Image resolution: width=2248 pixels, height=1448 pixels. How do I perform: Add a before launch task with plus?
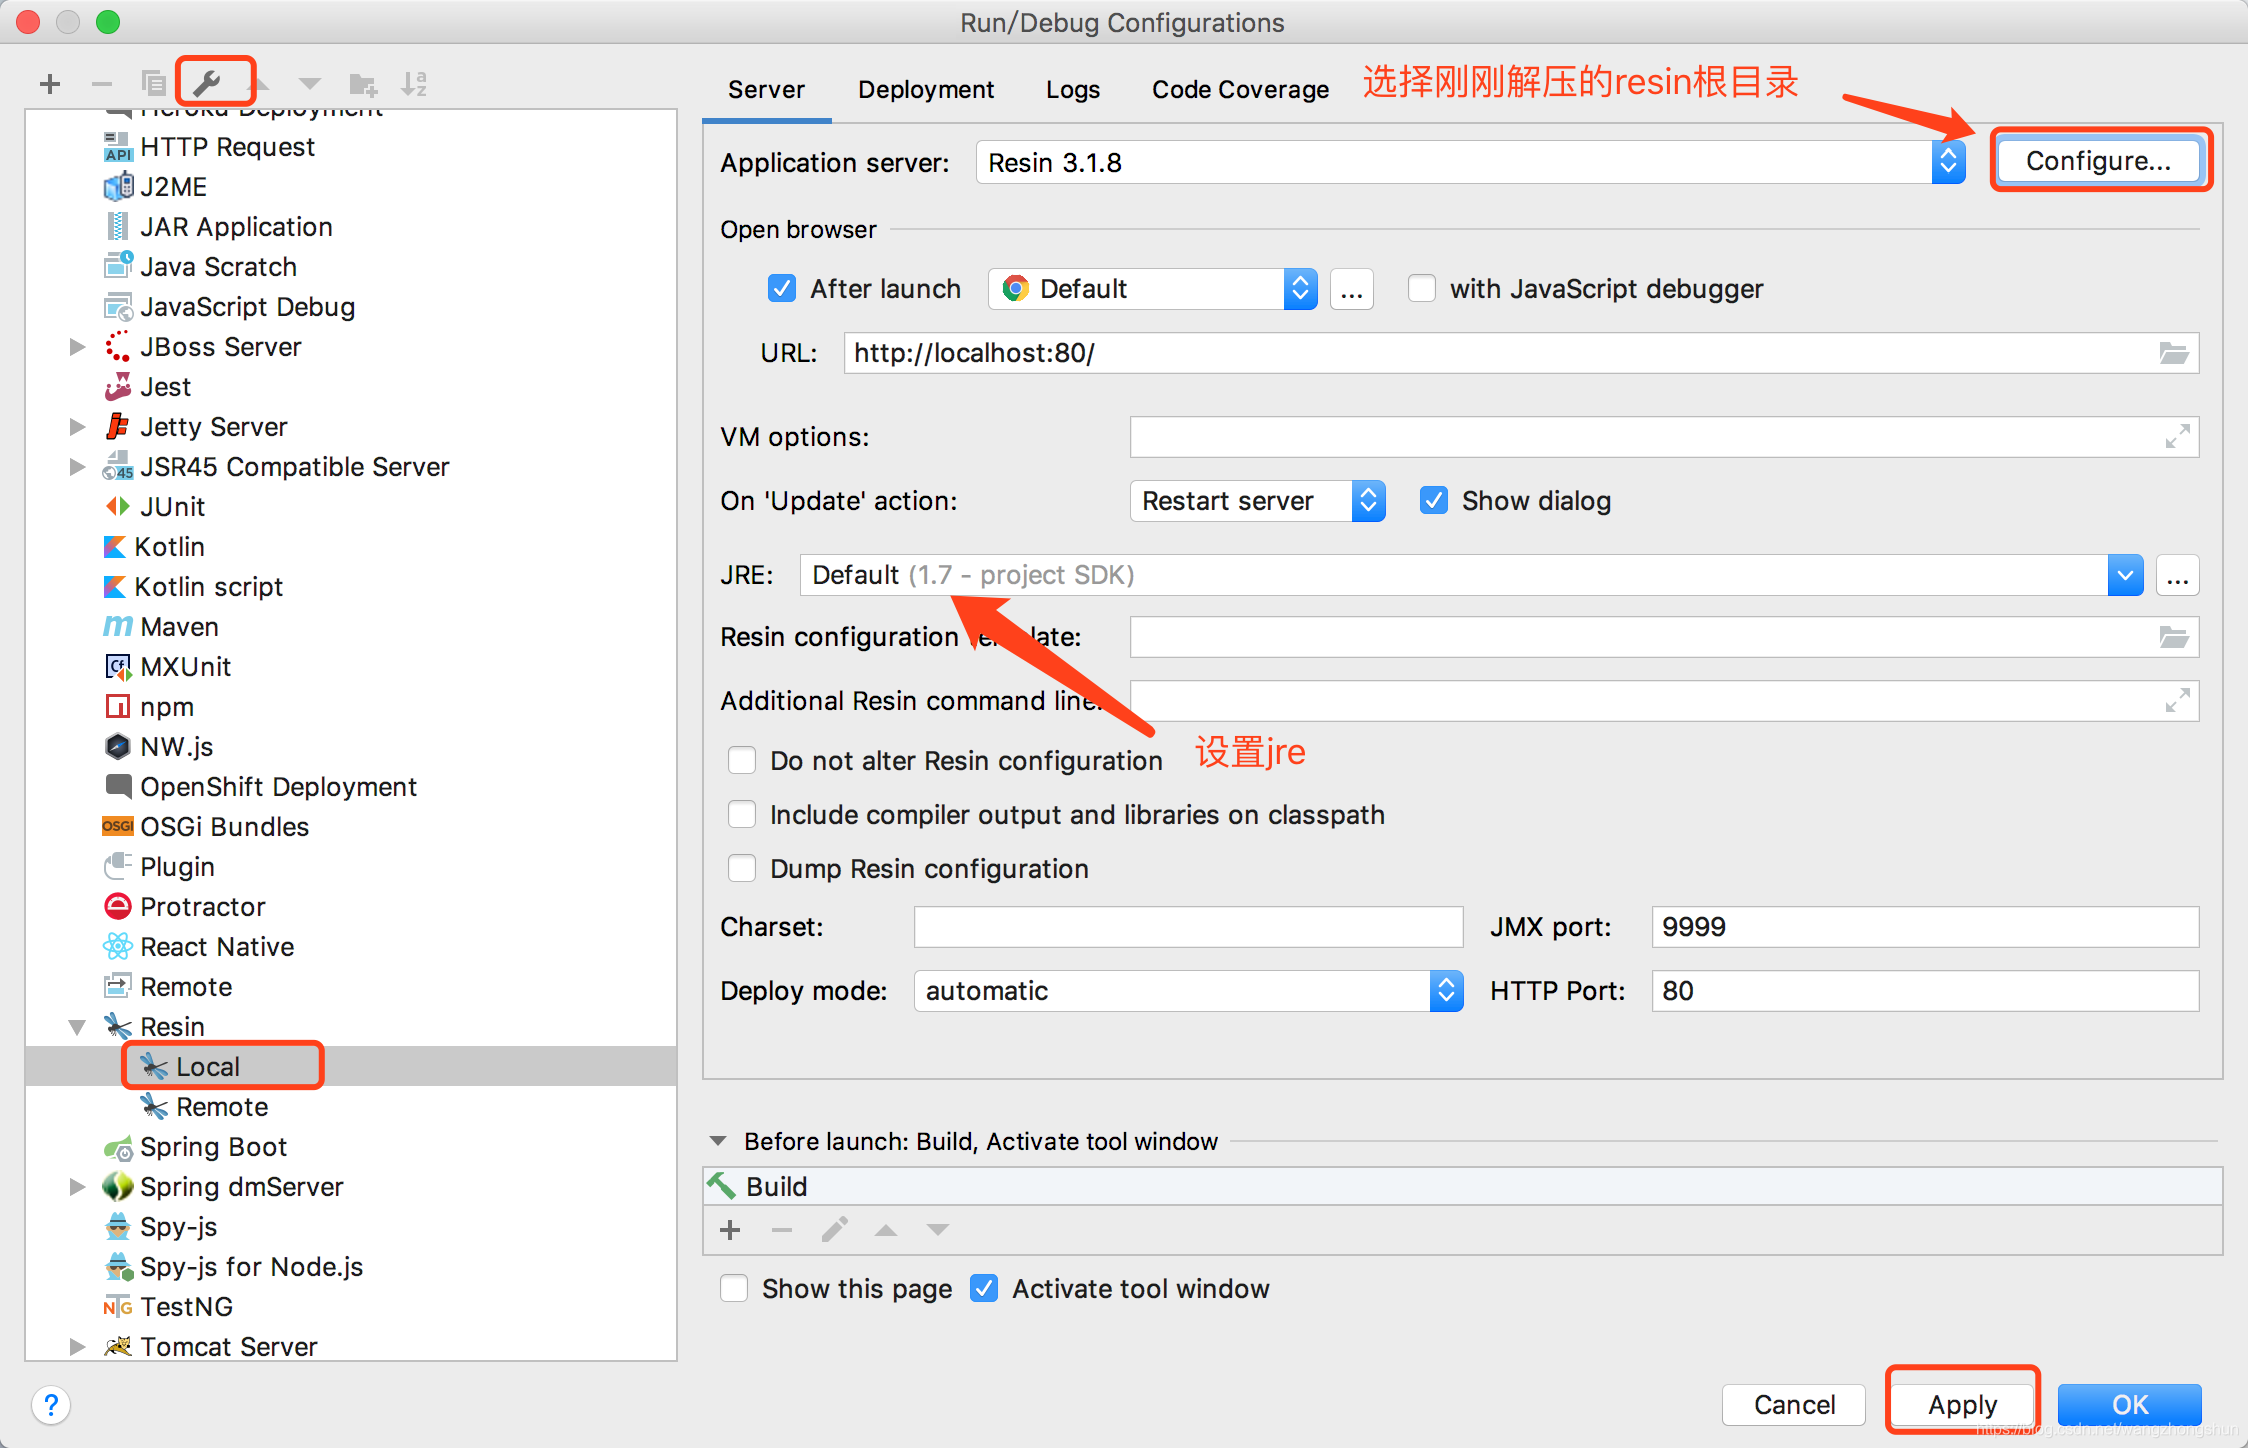click(730, 1230)
